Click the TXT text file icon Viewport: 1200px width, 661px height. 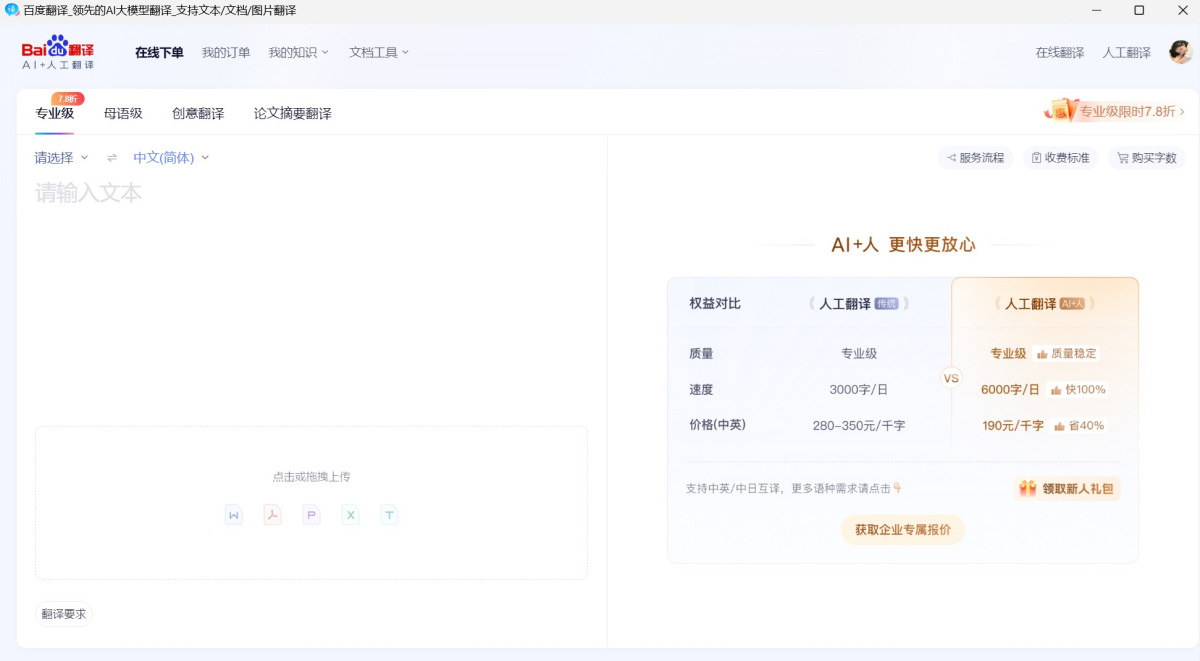(389, 514)
